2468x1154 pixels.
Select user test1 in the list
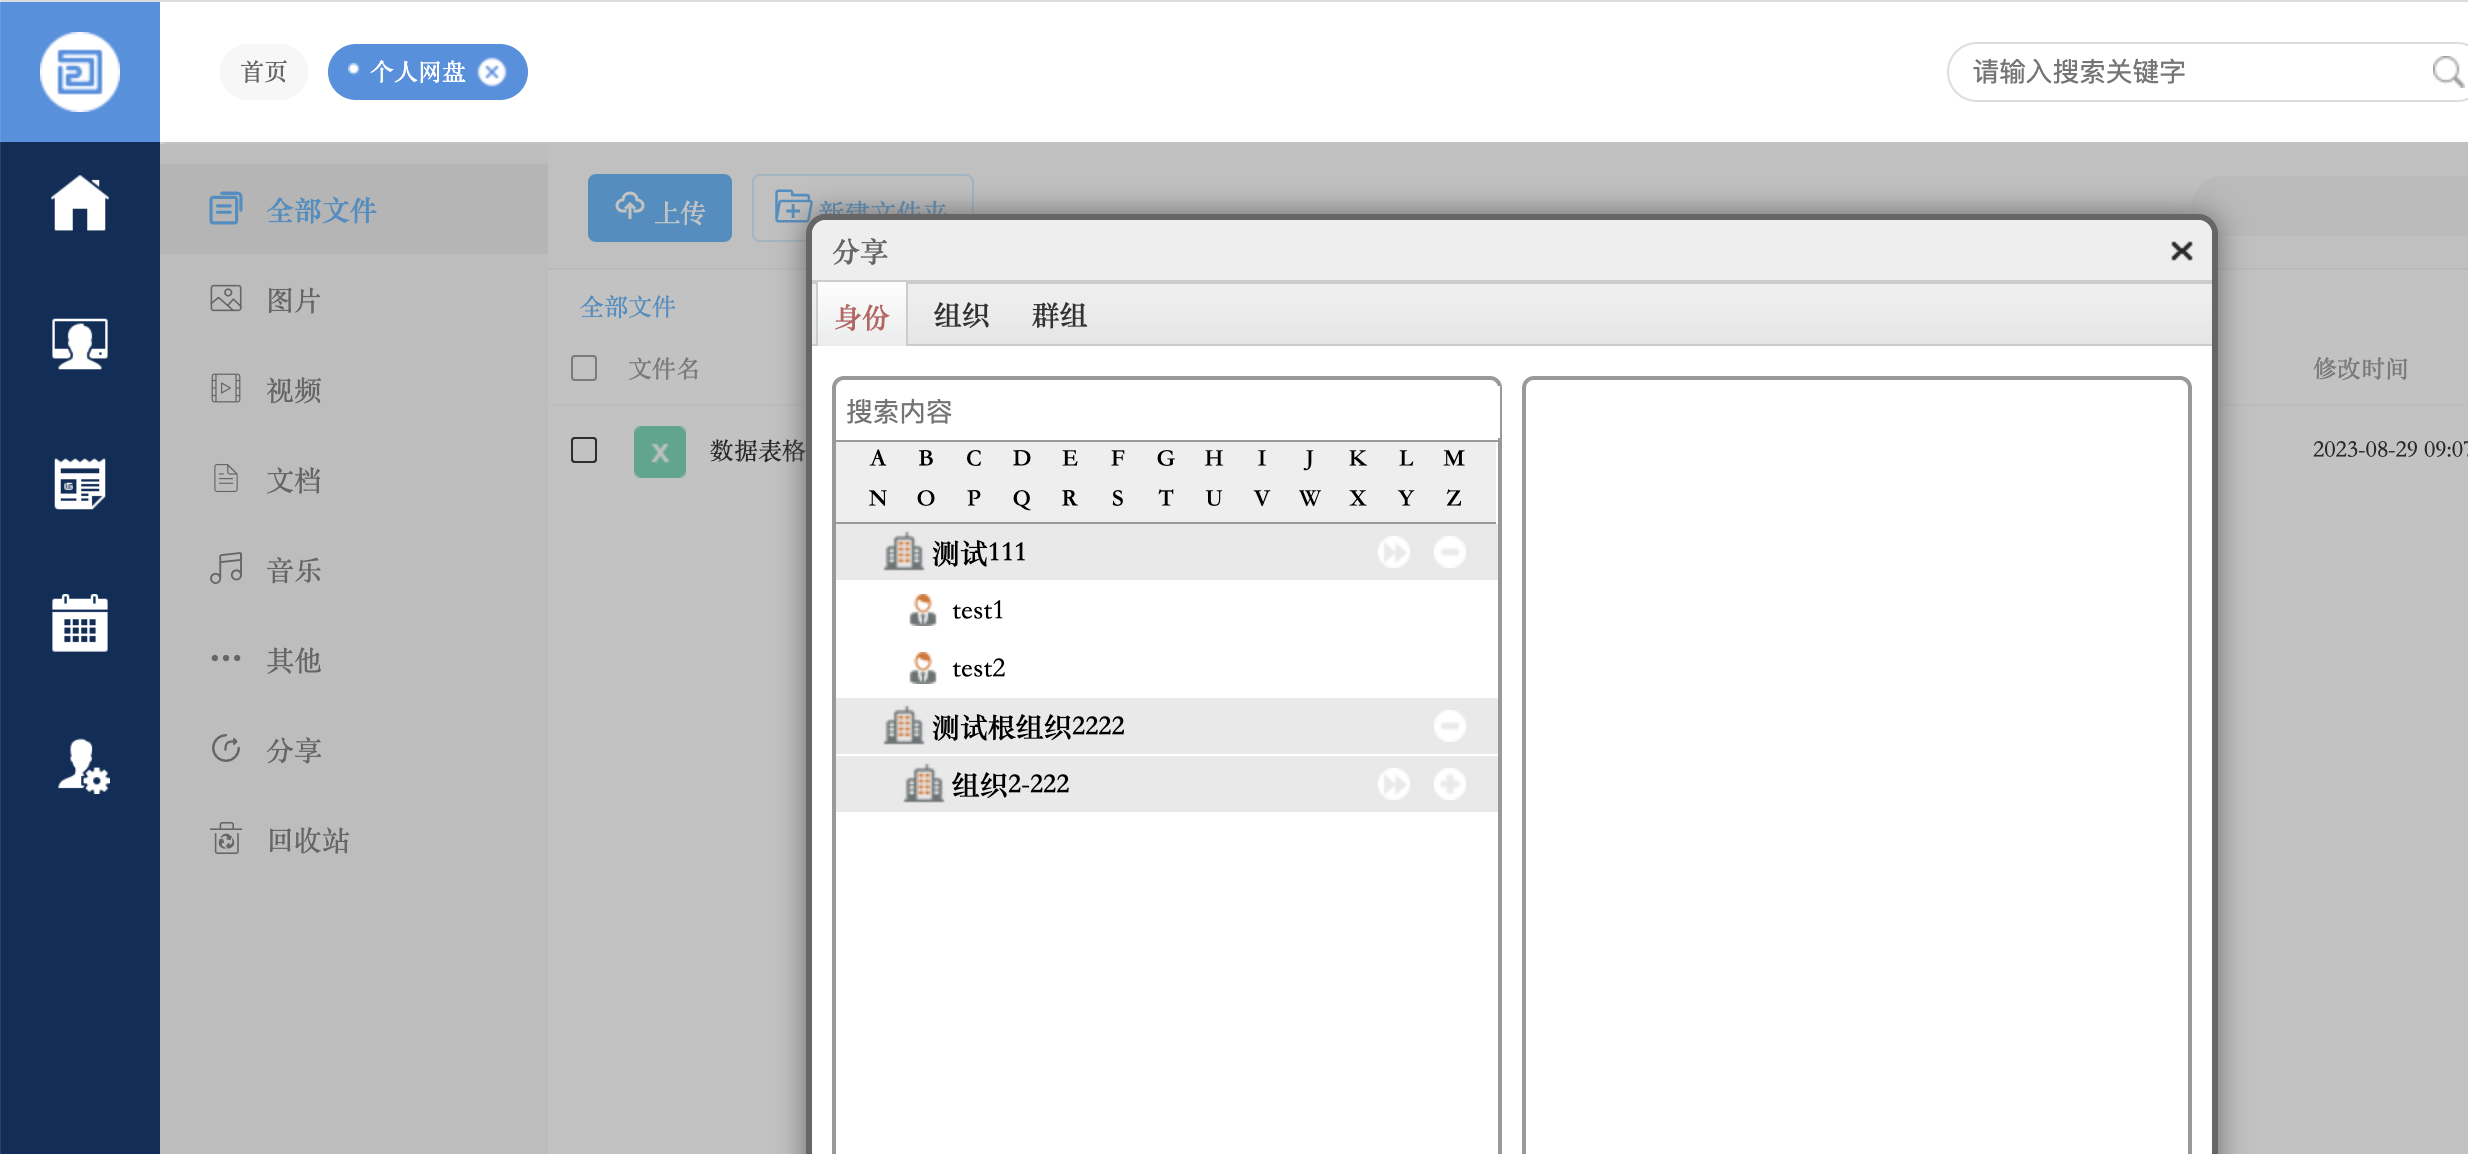coord(976,610)
